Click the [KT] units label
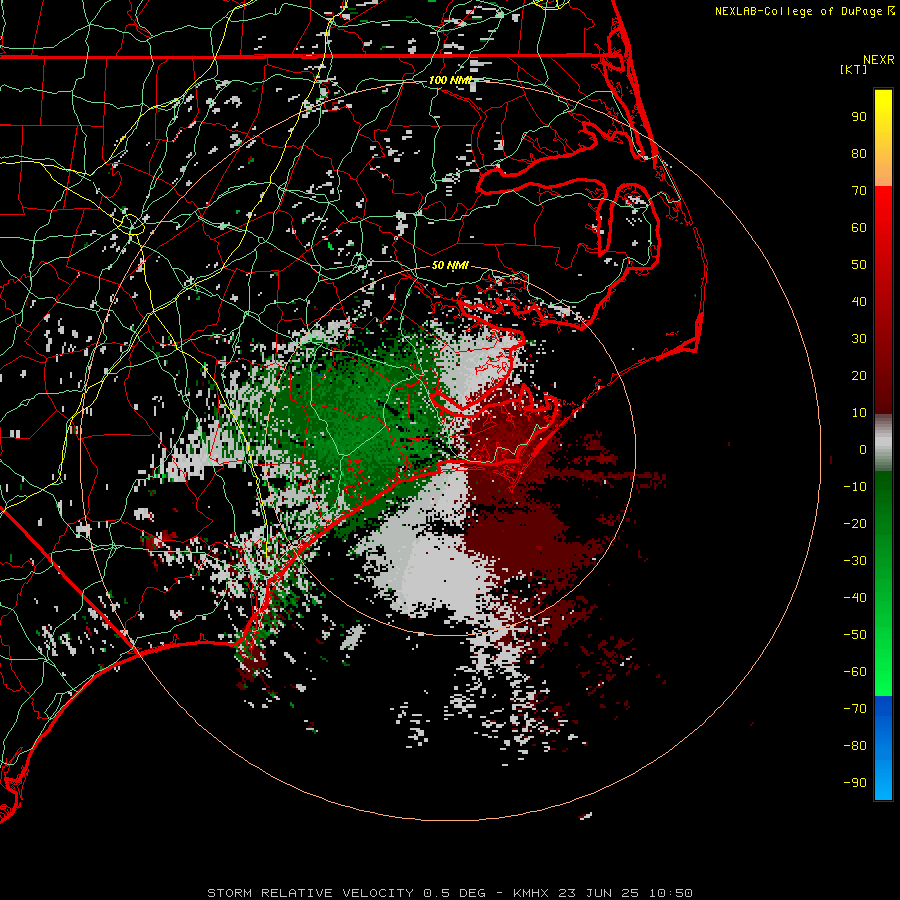This screenshot has height=900, width=900. [x=853, y=69]
